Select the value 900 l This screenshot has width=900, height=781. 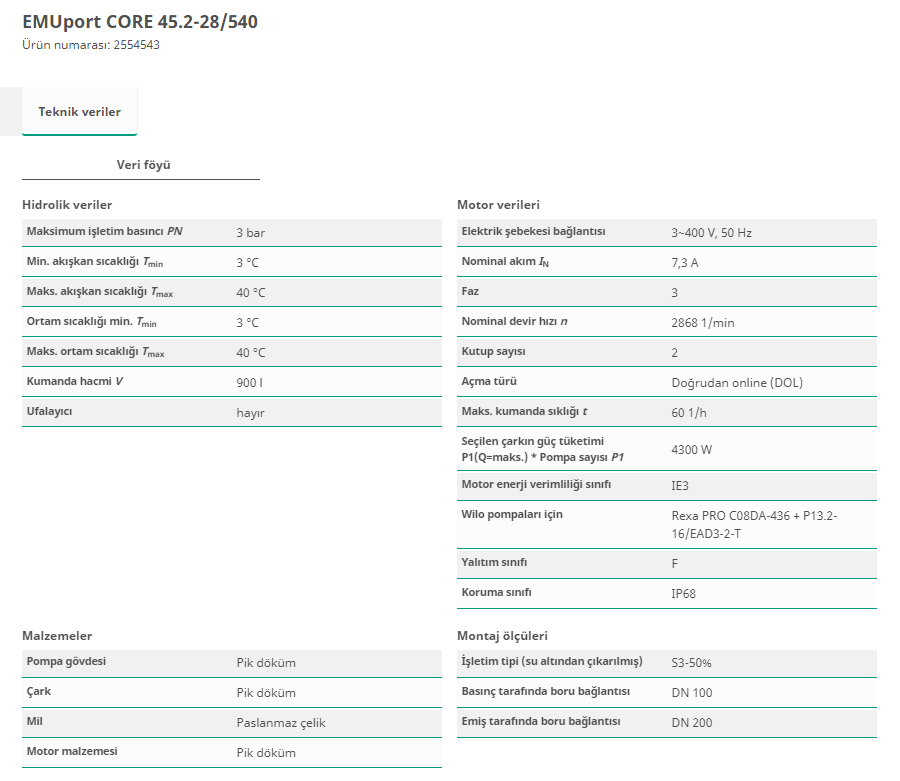[250, 383]
